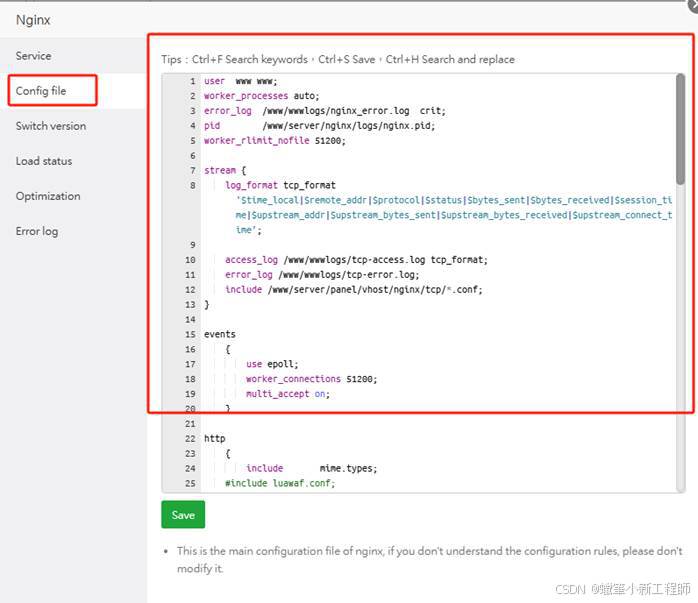Close the Nginx dialog with the X icon

[x=693, y=4]
